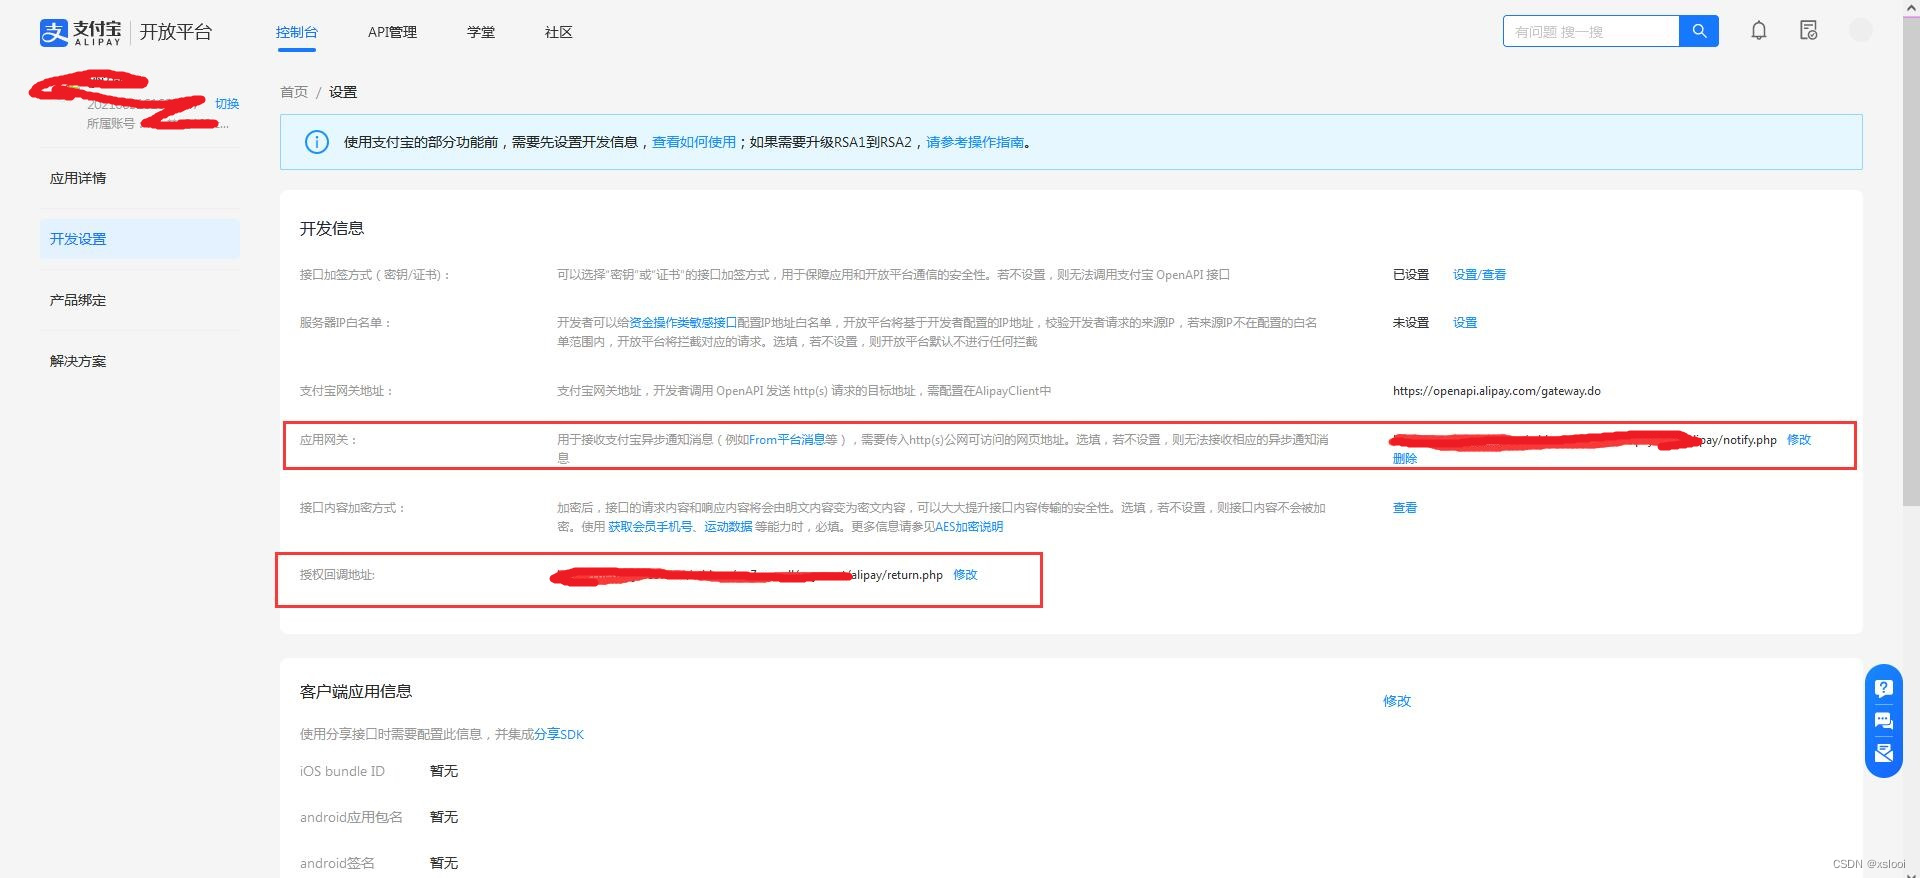This screenshot has height=878, width=1920.
Task: Open 查看如何使用 link
Action: point(694,142)
